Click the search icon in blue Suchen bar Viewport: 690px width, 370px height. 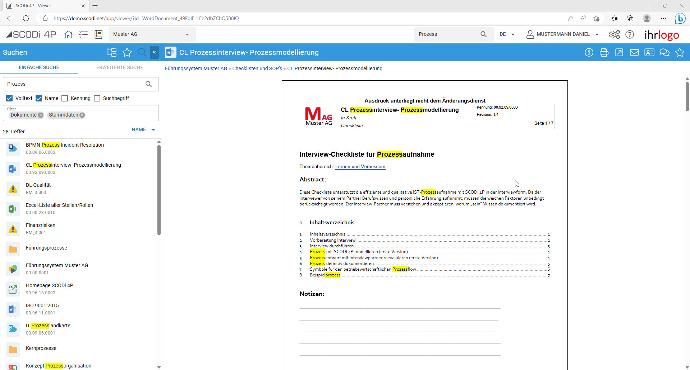click(x=142, y=53)
